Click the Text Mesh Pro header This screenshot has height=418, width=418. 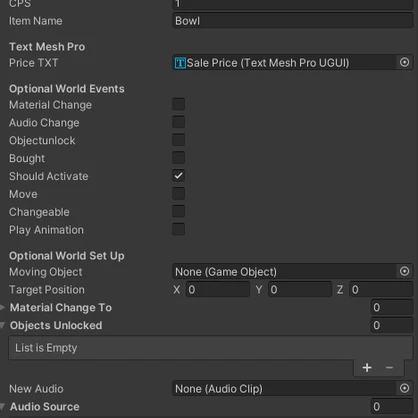(47, 47)
